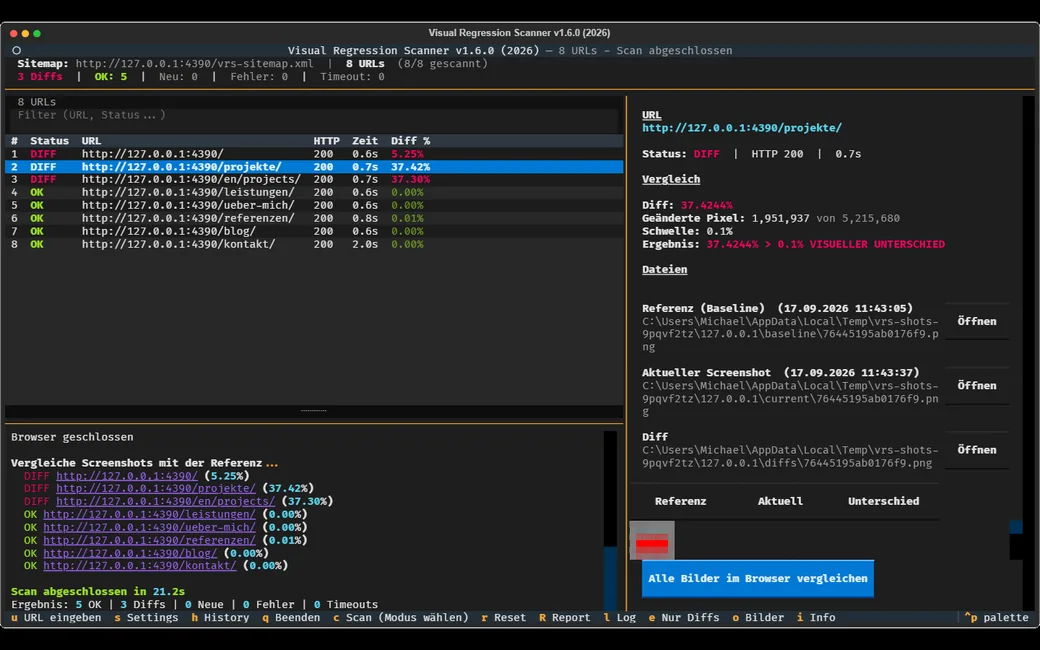
Task: Click the log panel scrollbar
Action: (x=610, y=521)
